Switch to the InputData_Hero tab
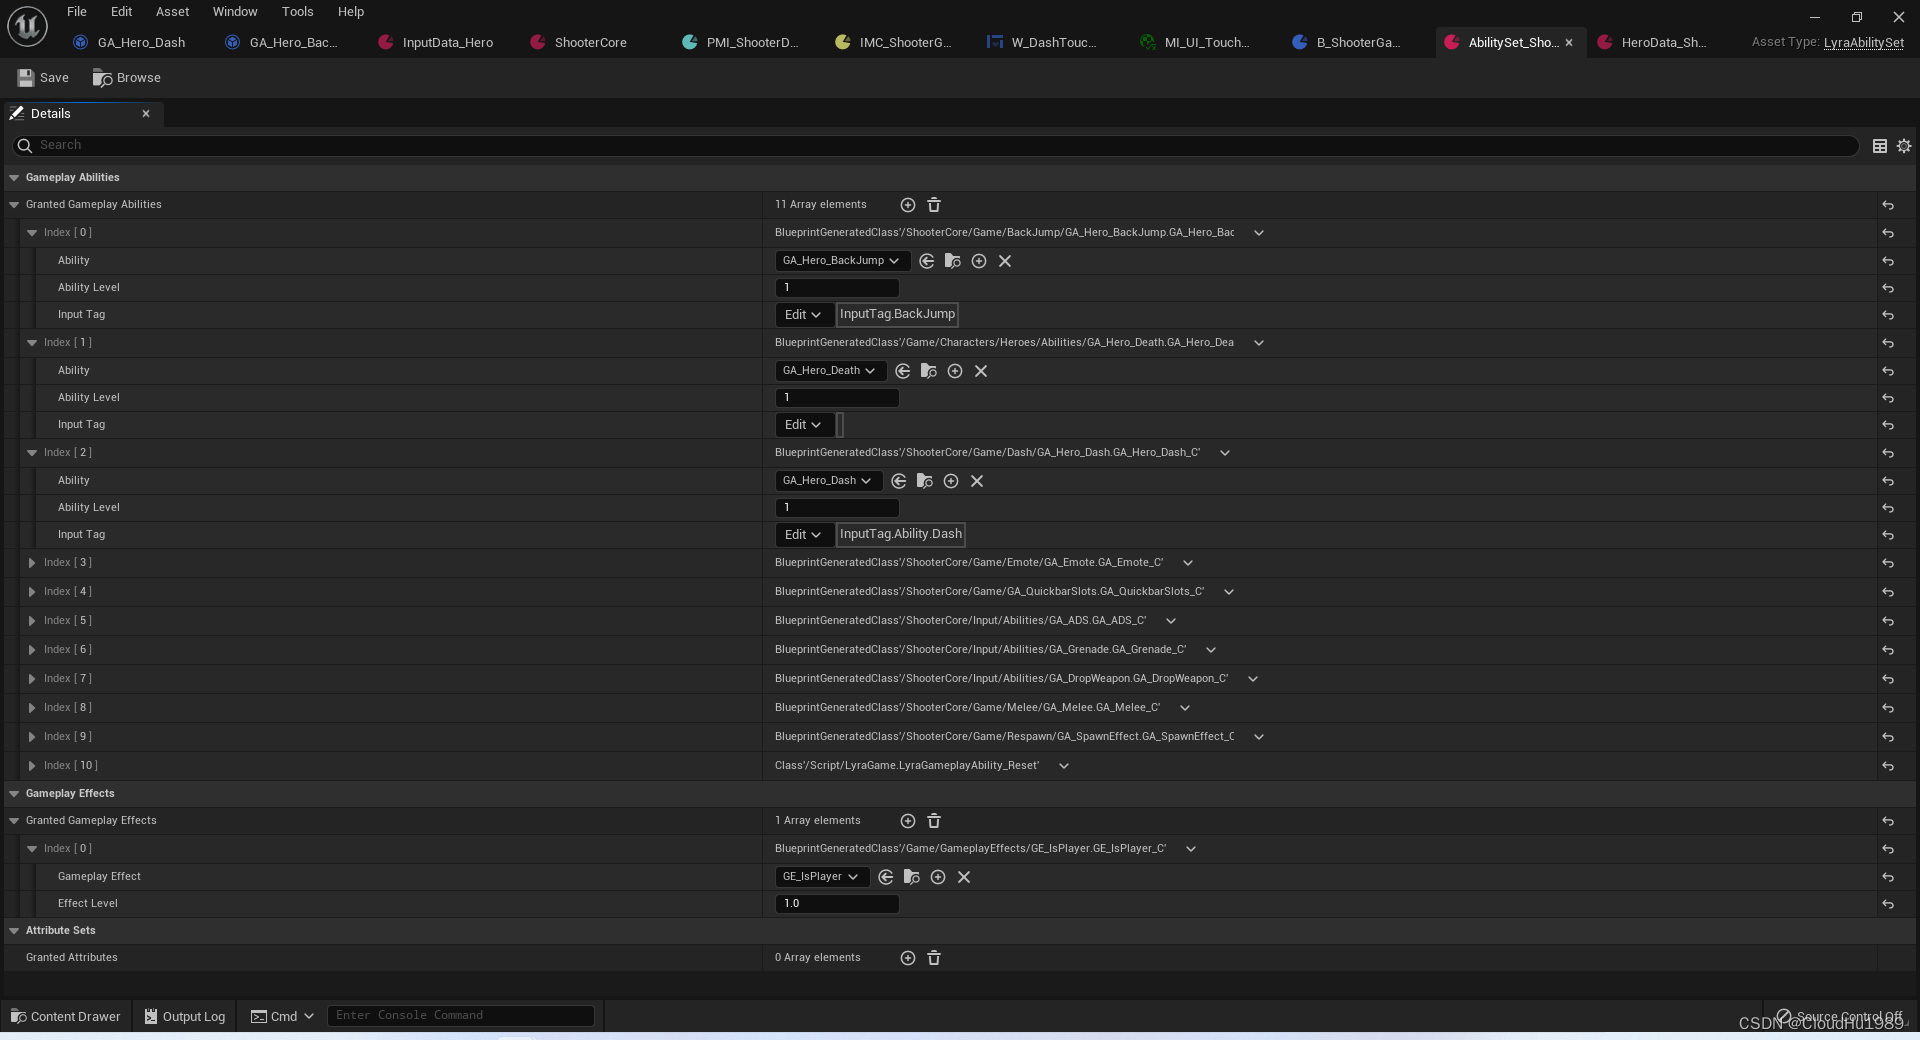 tap(437, 42)
